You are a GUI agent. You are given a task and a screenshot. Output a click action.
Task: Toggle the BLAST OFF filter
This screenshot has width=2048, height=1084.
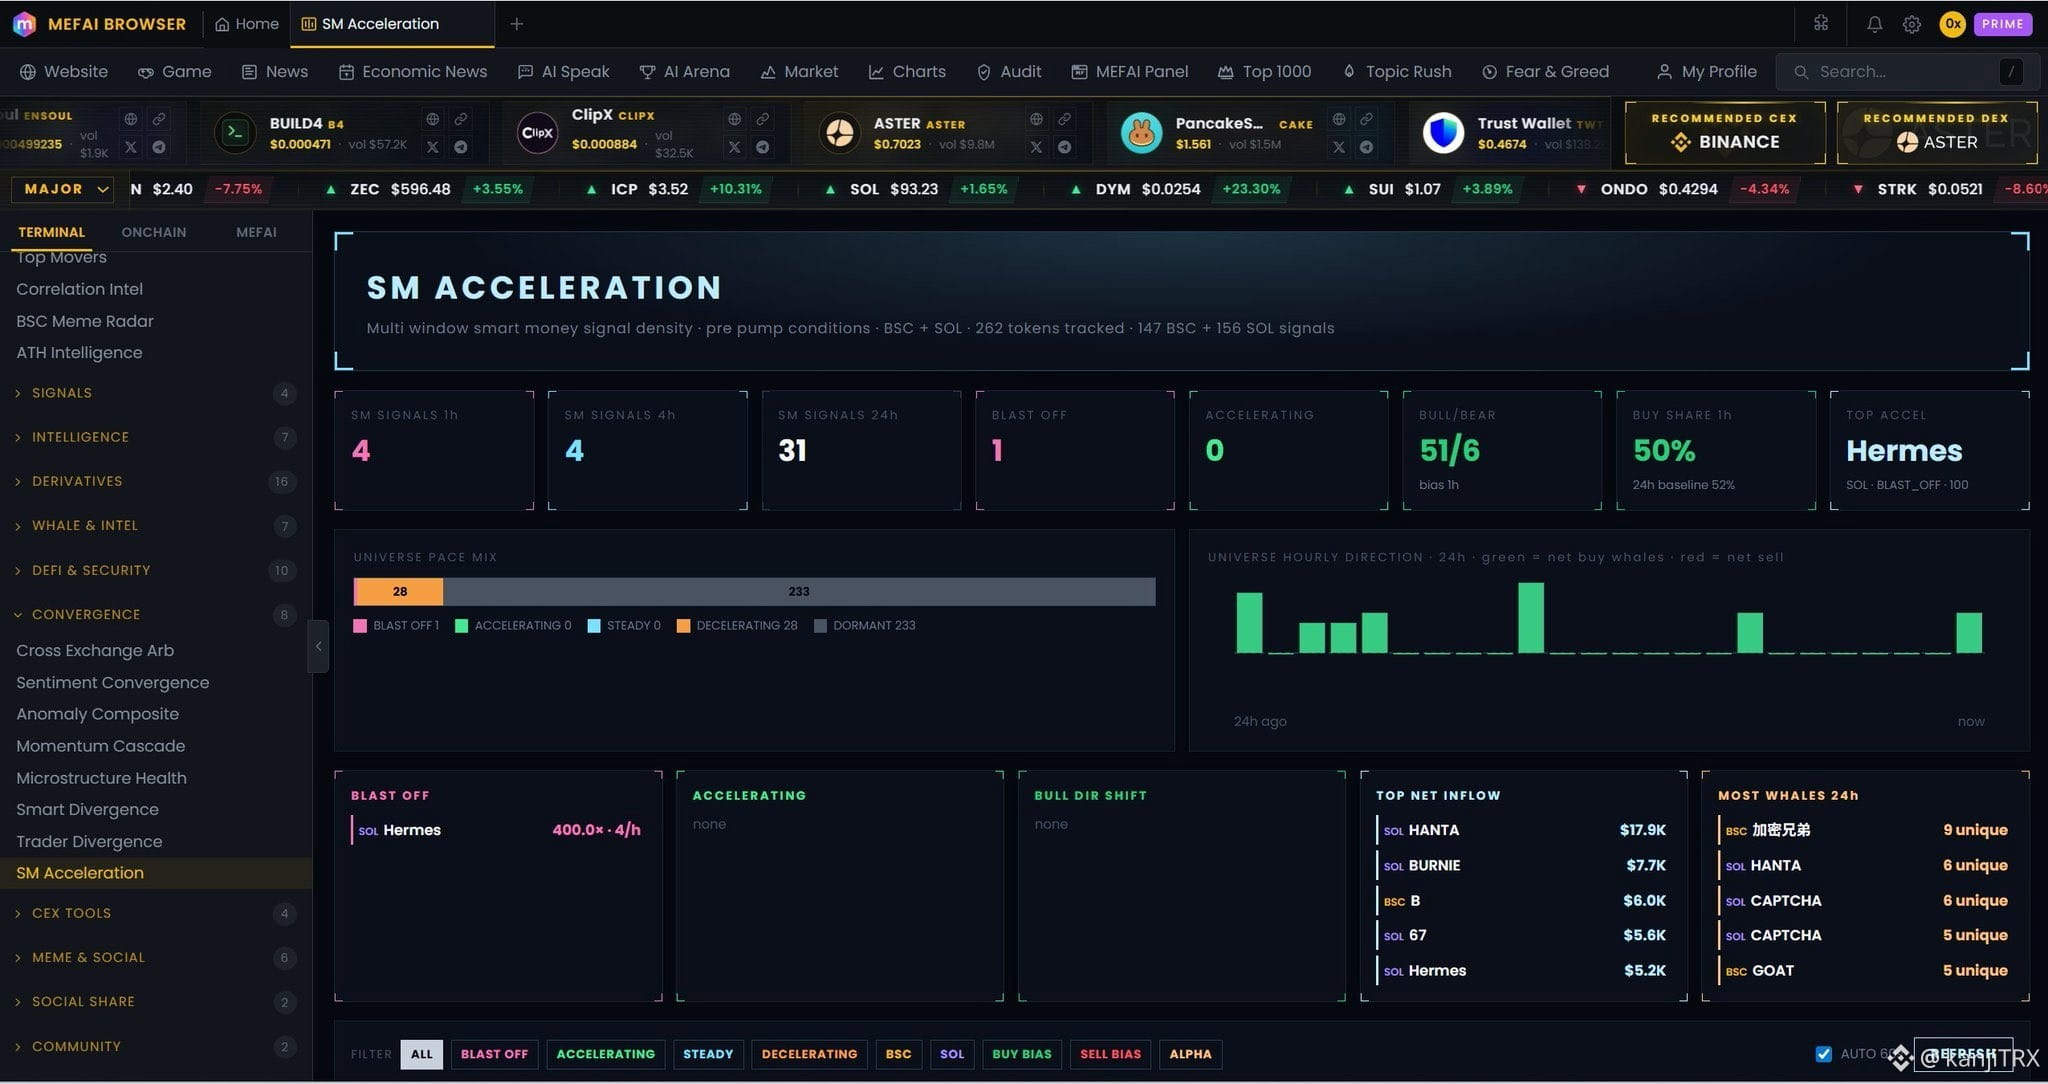494,1054
